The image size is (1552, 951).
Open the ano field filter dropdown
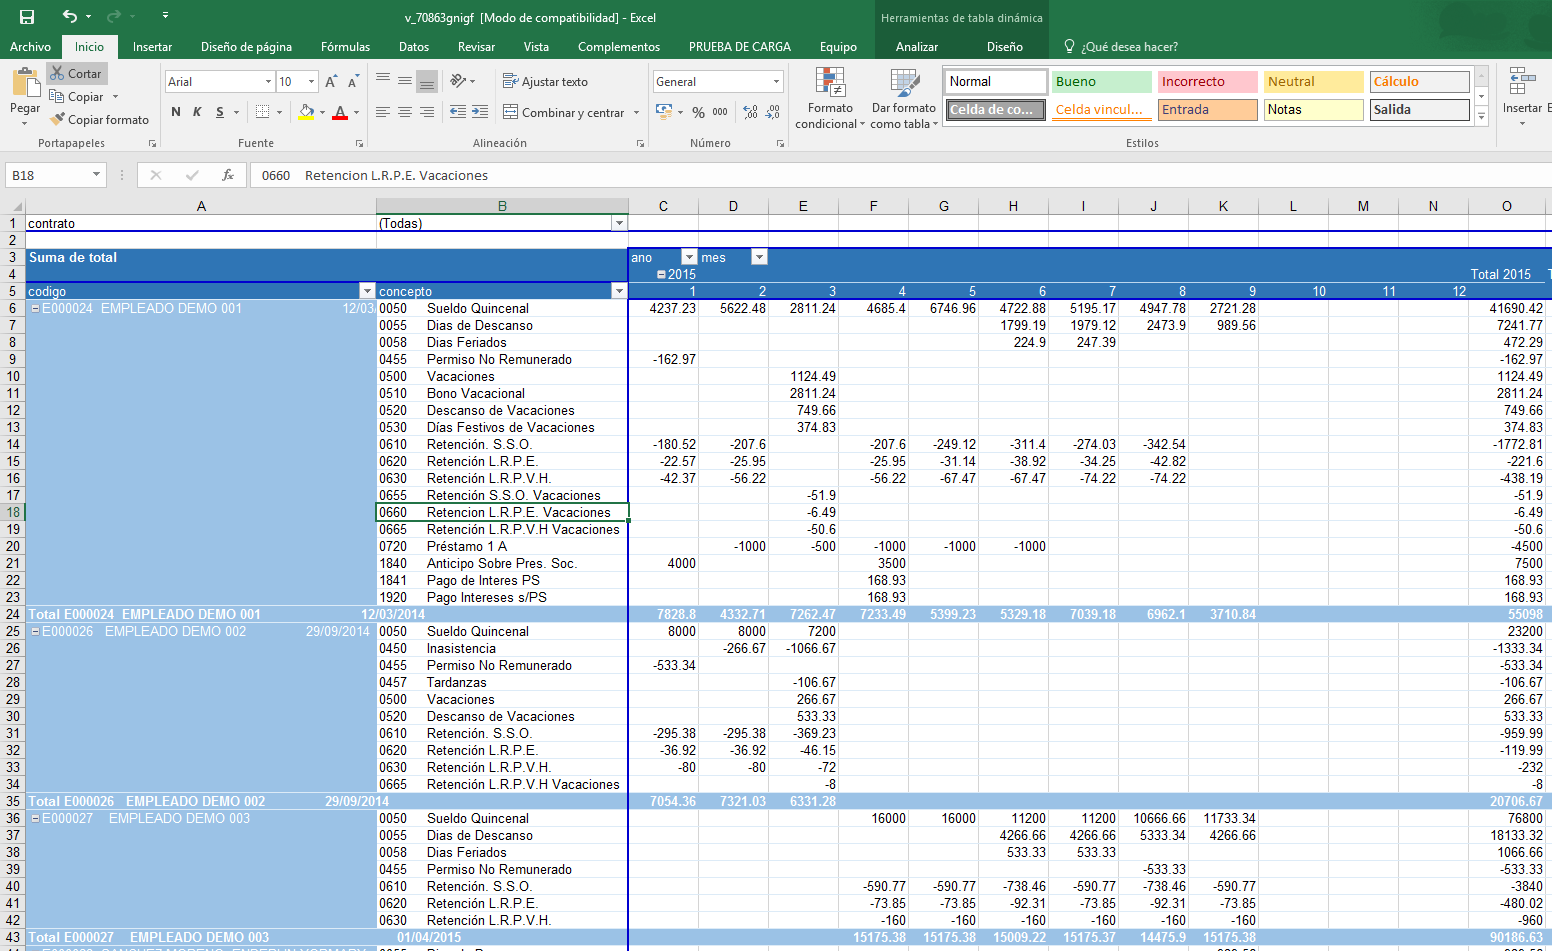[x=688, y=257]
